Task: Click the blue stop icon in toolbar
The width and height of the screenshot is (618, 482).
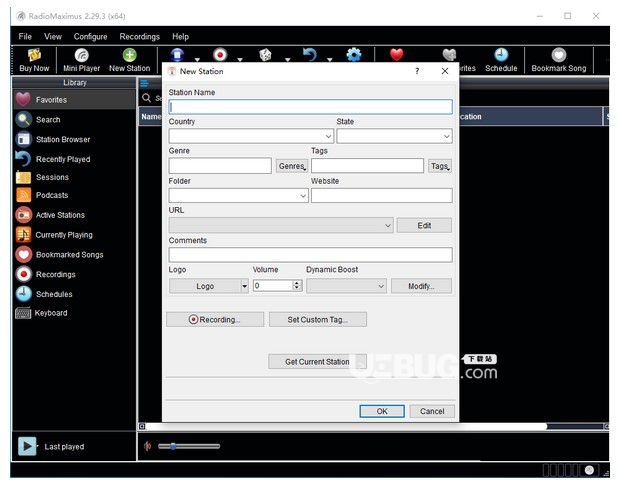Action: tap(177, 54)
